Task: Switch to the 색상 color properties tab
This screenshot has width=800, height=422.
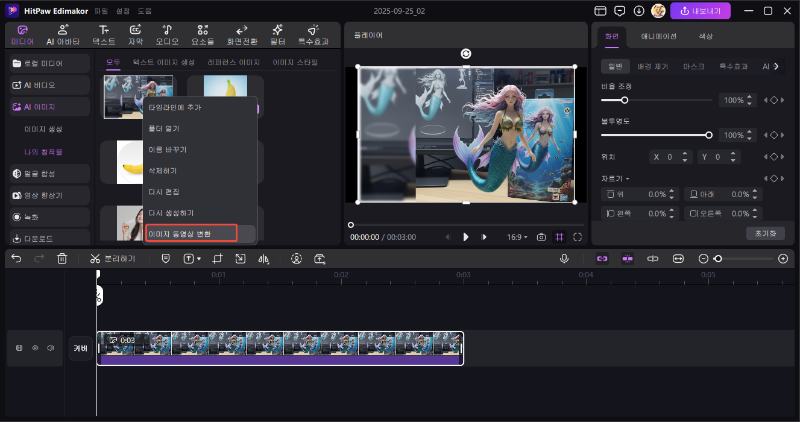Action: (706, 36)
